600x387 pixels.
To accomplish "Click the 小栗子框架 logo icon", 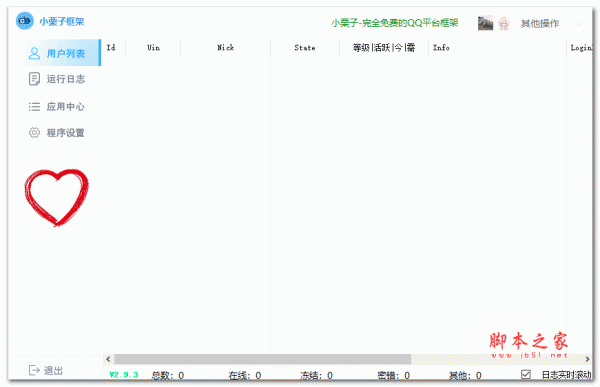I will [24, 21].
